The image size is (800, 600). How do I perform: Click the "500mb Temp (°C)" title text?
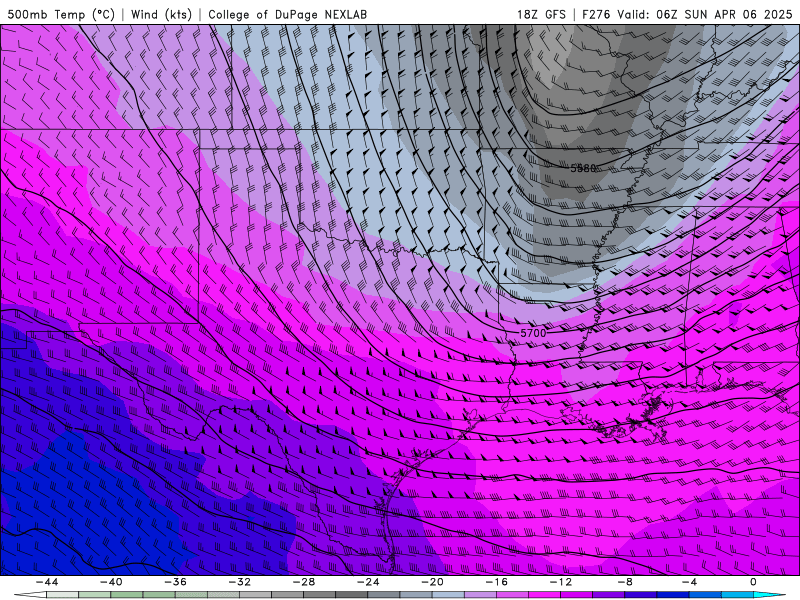(x=61, y=14)
